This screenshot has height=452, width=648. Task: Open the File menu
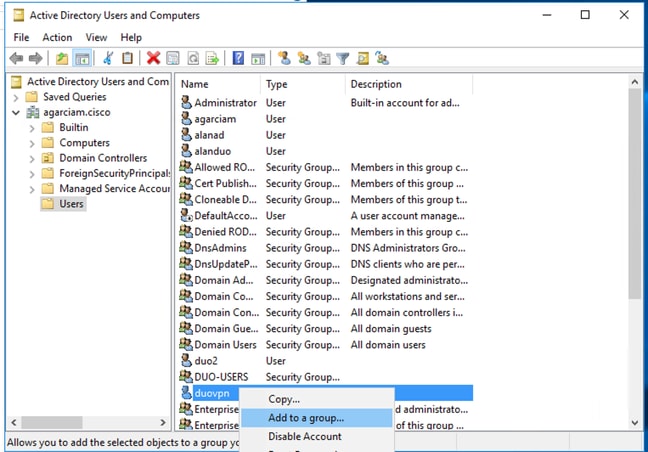[x=21, y=37]
